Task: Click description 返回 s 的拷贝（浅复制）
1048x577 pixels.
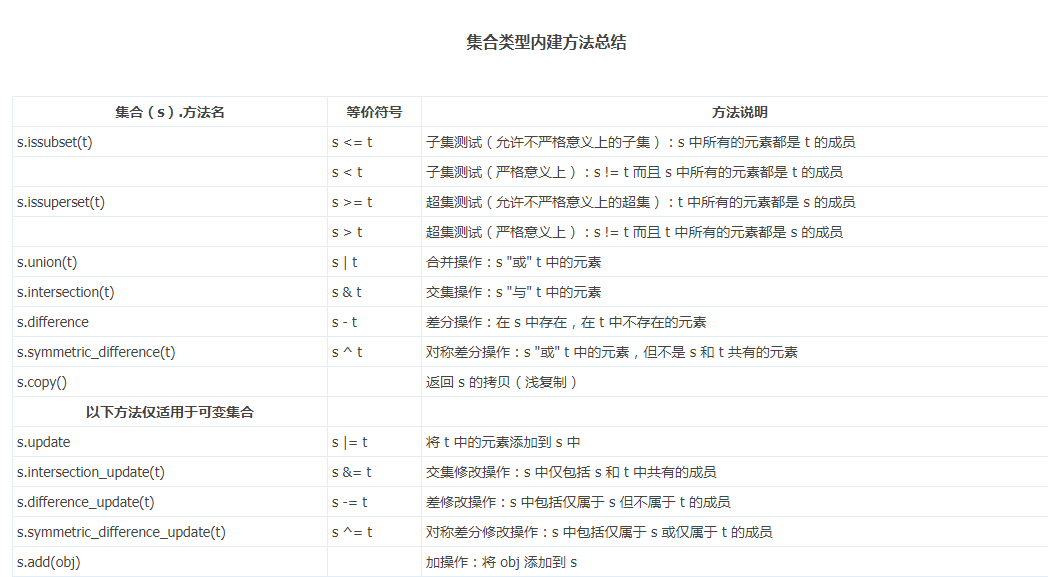Action: pos(501,382)
